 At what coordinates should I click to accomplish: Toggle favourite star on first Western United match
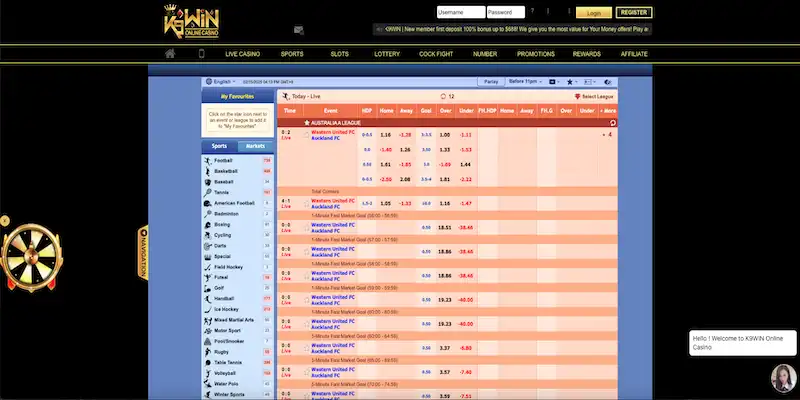[x=306, y=134]
